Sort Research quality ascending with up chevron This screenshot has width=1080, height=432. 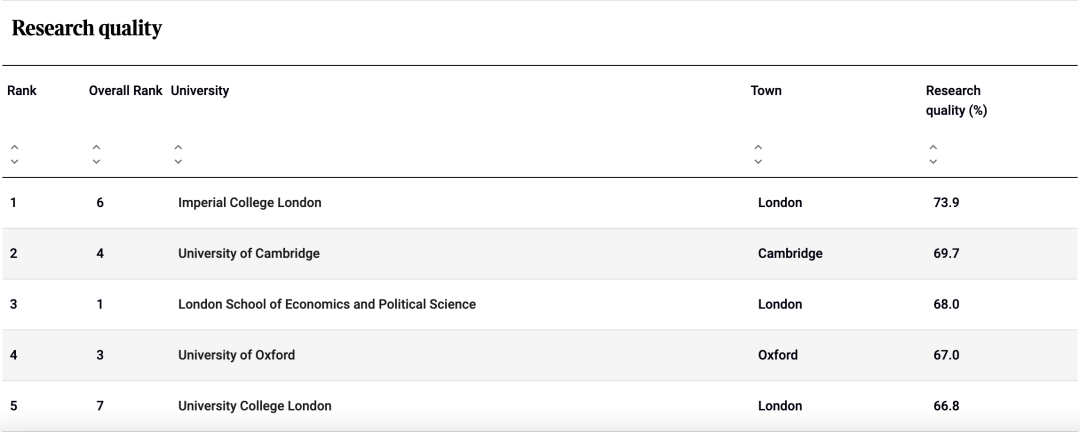933,147
